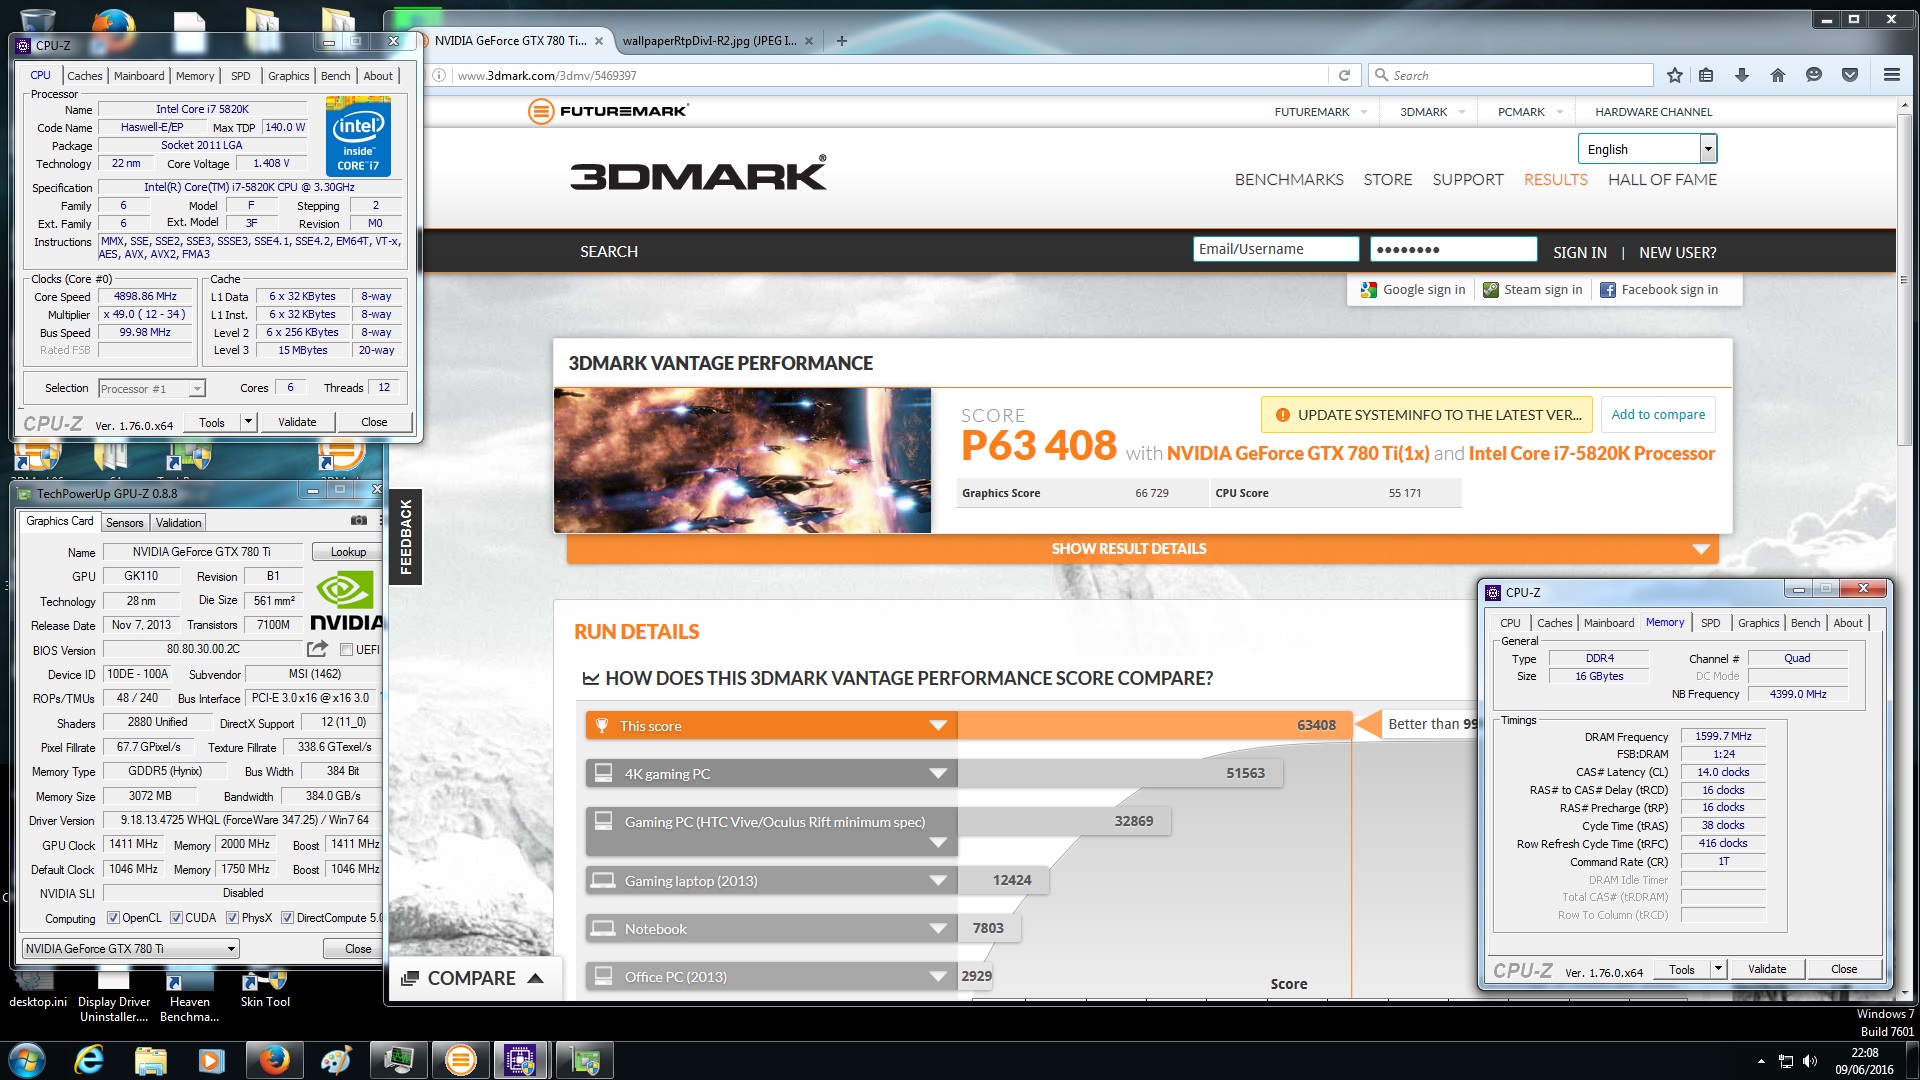The width and height of the screenshot is (1920, 1080).
Task: Go to the Firefox home page icon
Action: coord(1778,75)
